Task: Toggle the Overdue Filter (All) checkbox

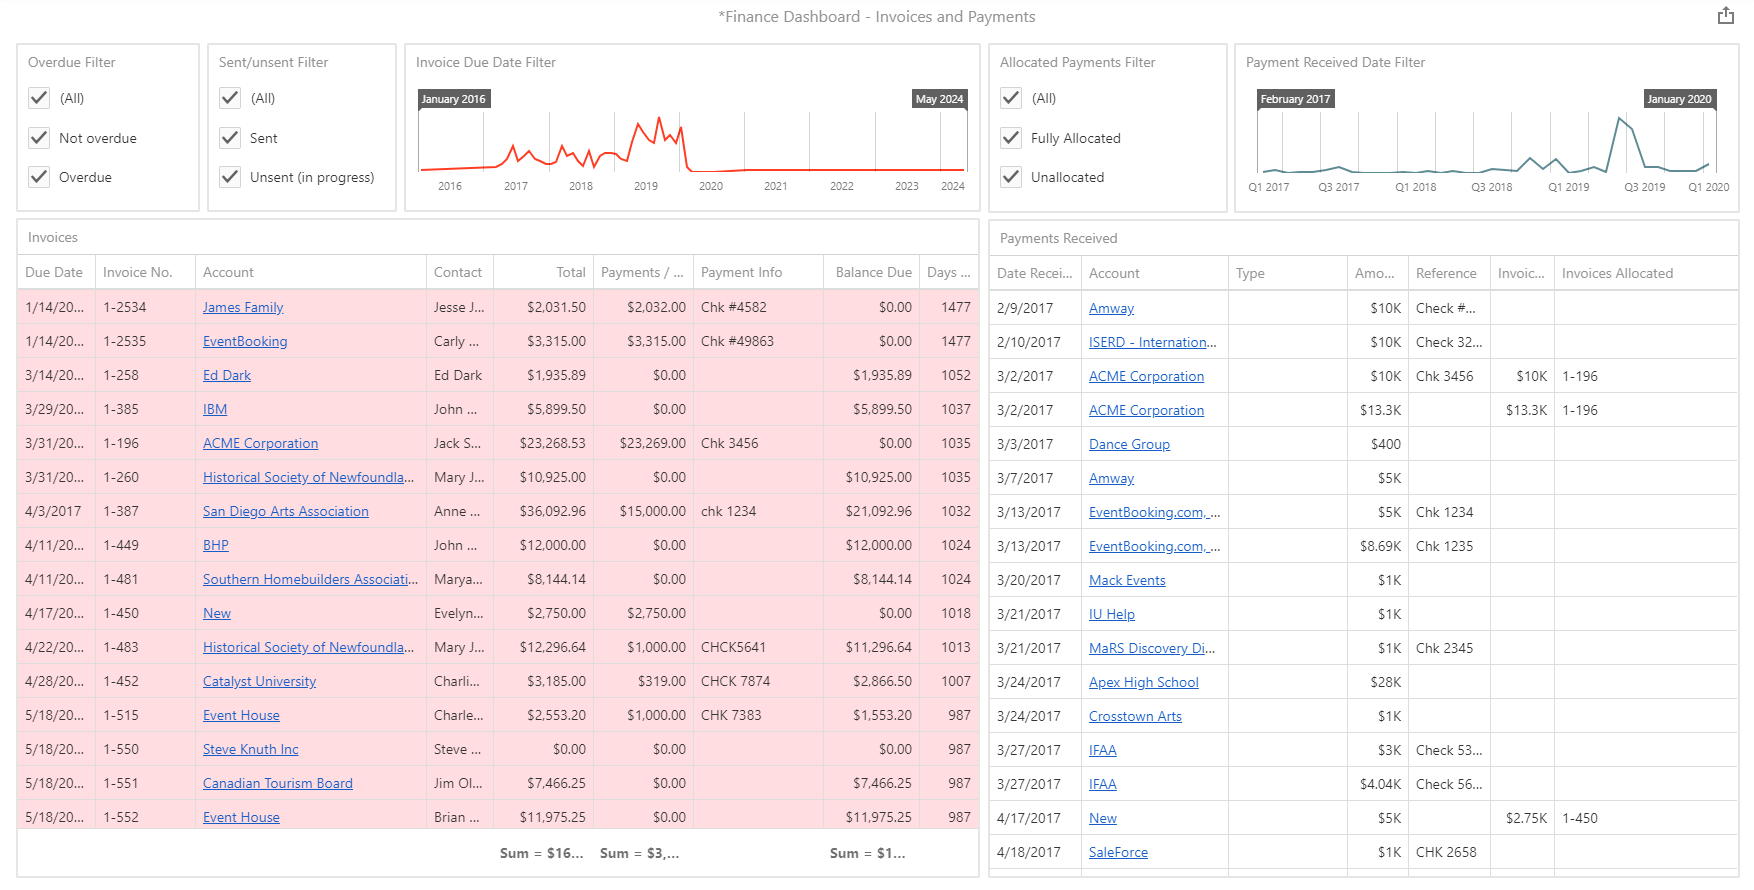Action: [39, 98]
